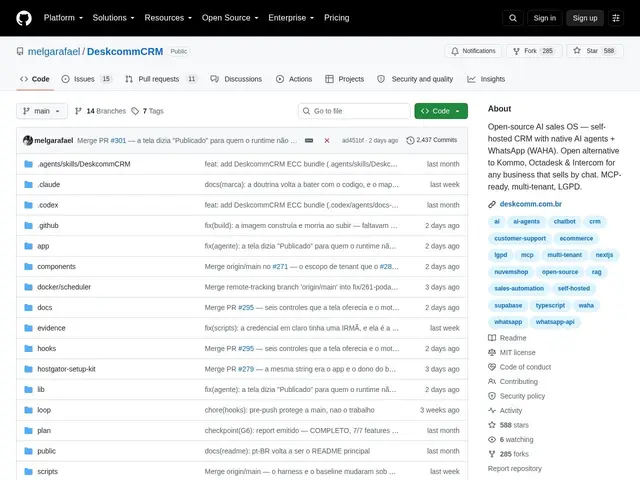Click the people icon beside Contributing
Image resolution: width=640 pixels, height=480 pixels.
pos(492,382)
